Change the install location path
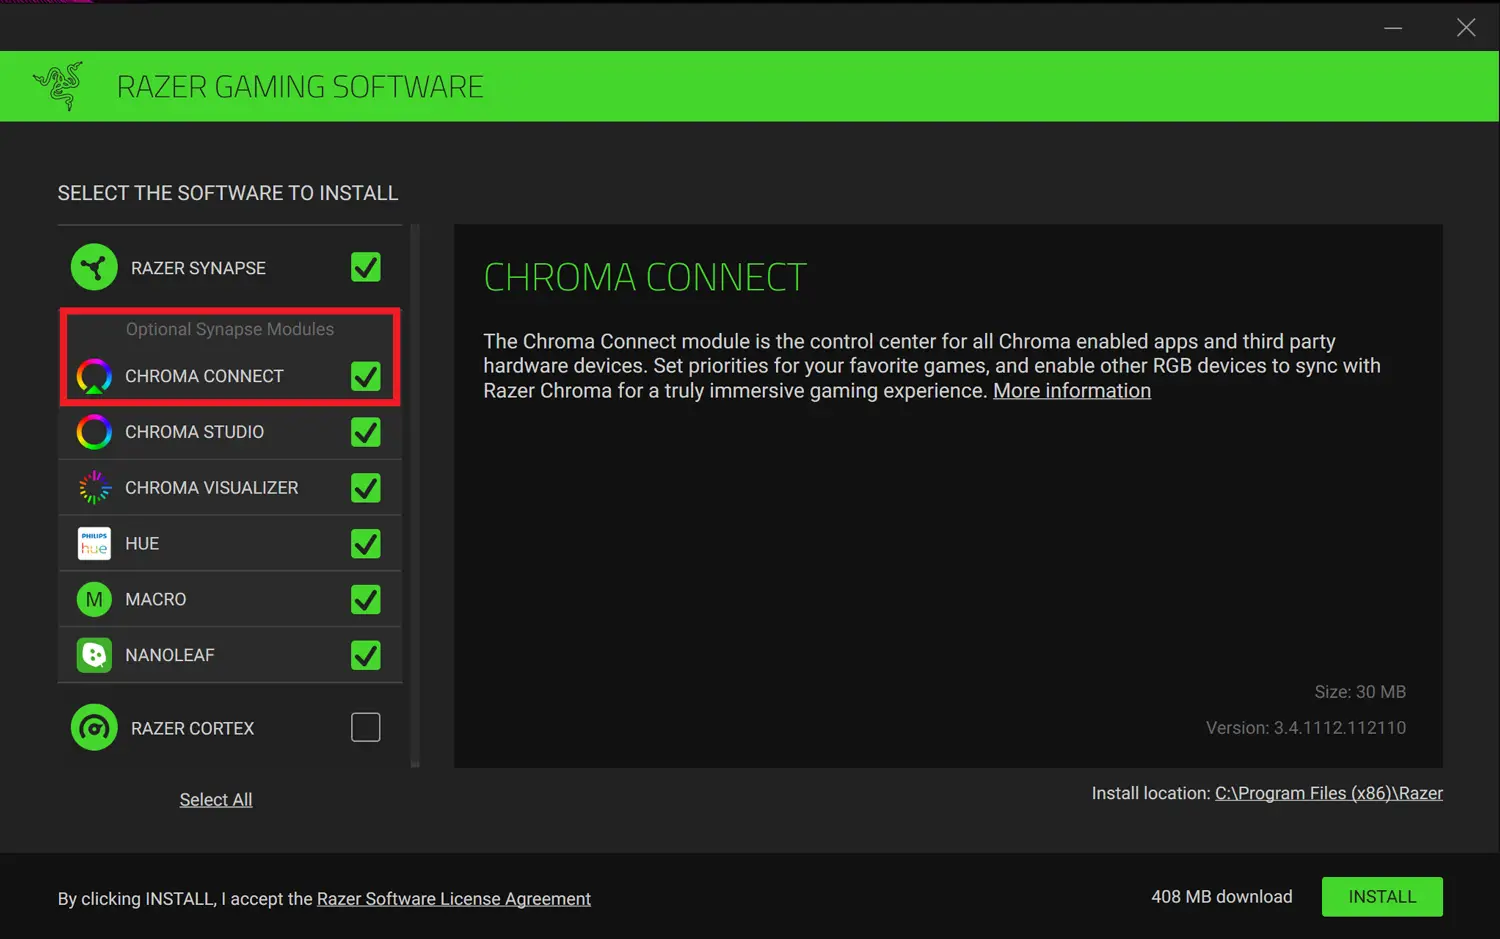 [1329, 793]
